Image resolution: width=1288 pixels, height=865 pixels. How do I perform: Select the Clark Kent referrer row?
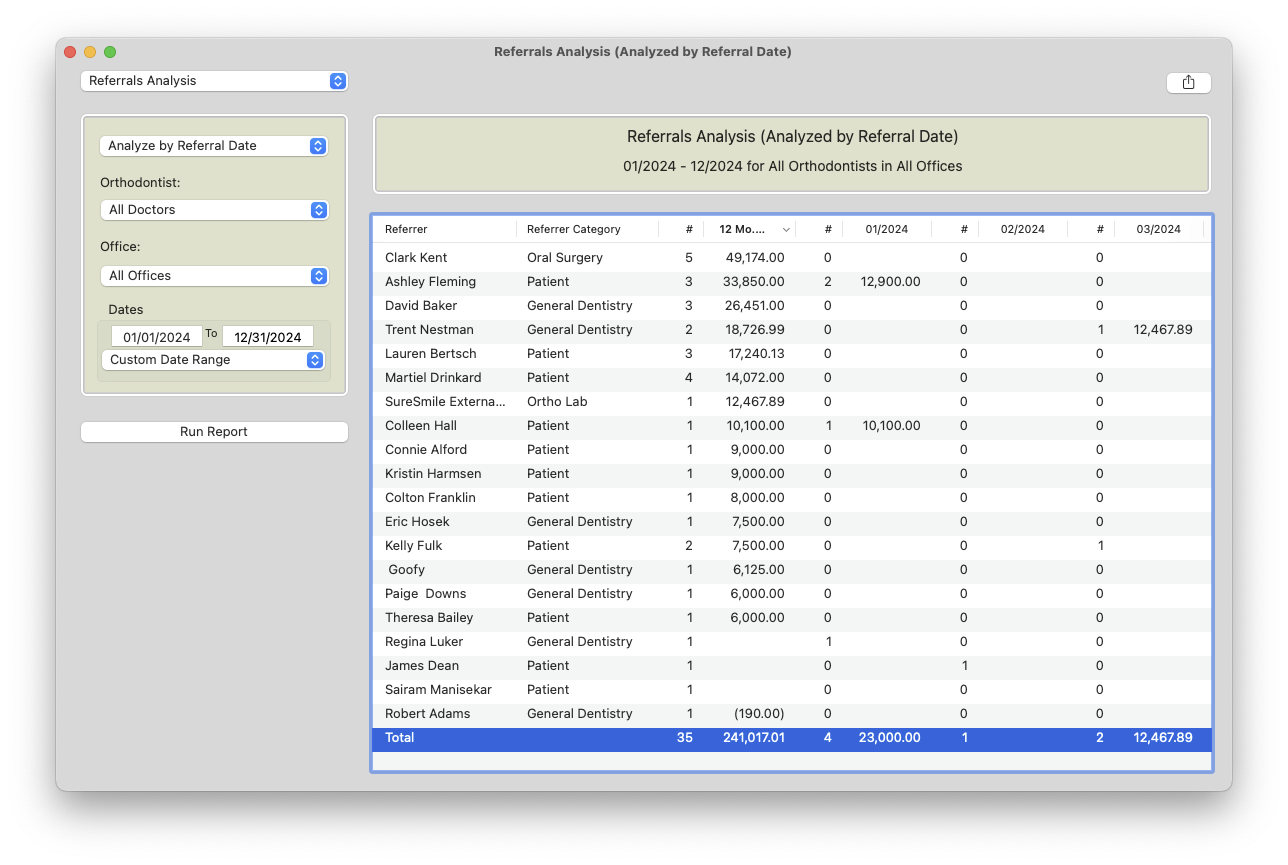pyautogui.click(x=792, y=258)
